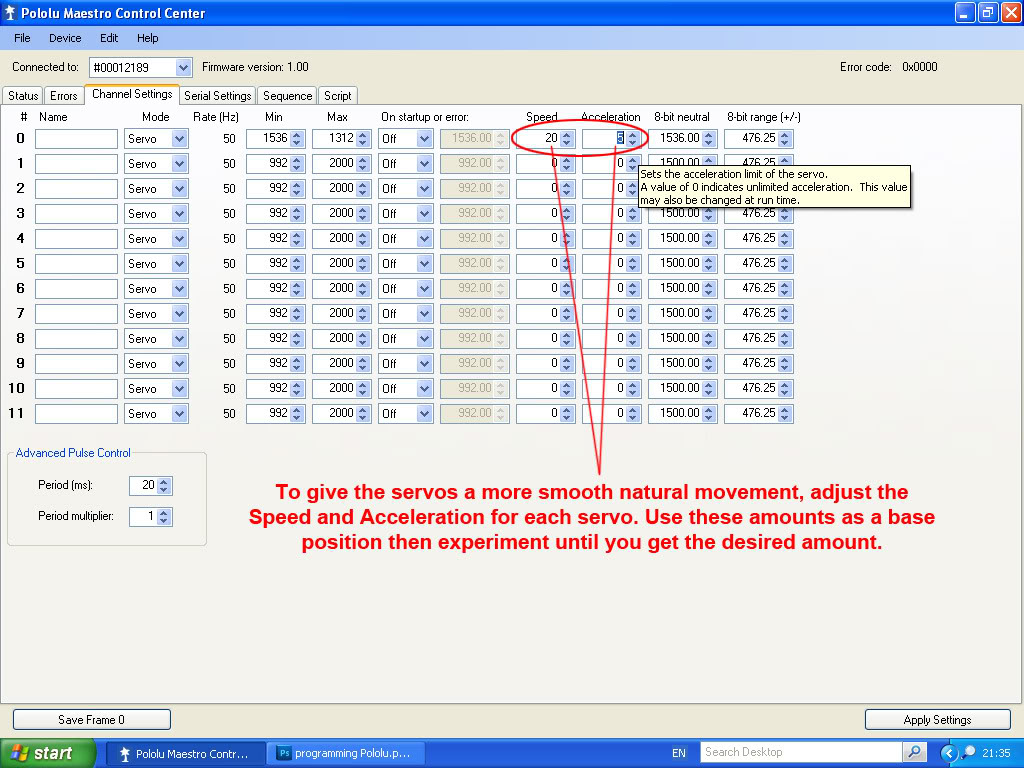This screenshot has height=768, width=1024.
Task: Open the Mode dropdown for channel 10
Action: pyautogui.click(x=180, y=389)
